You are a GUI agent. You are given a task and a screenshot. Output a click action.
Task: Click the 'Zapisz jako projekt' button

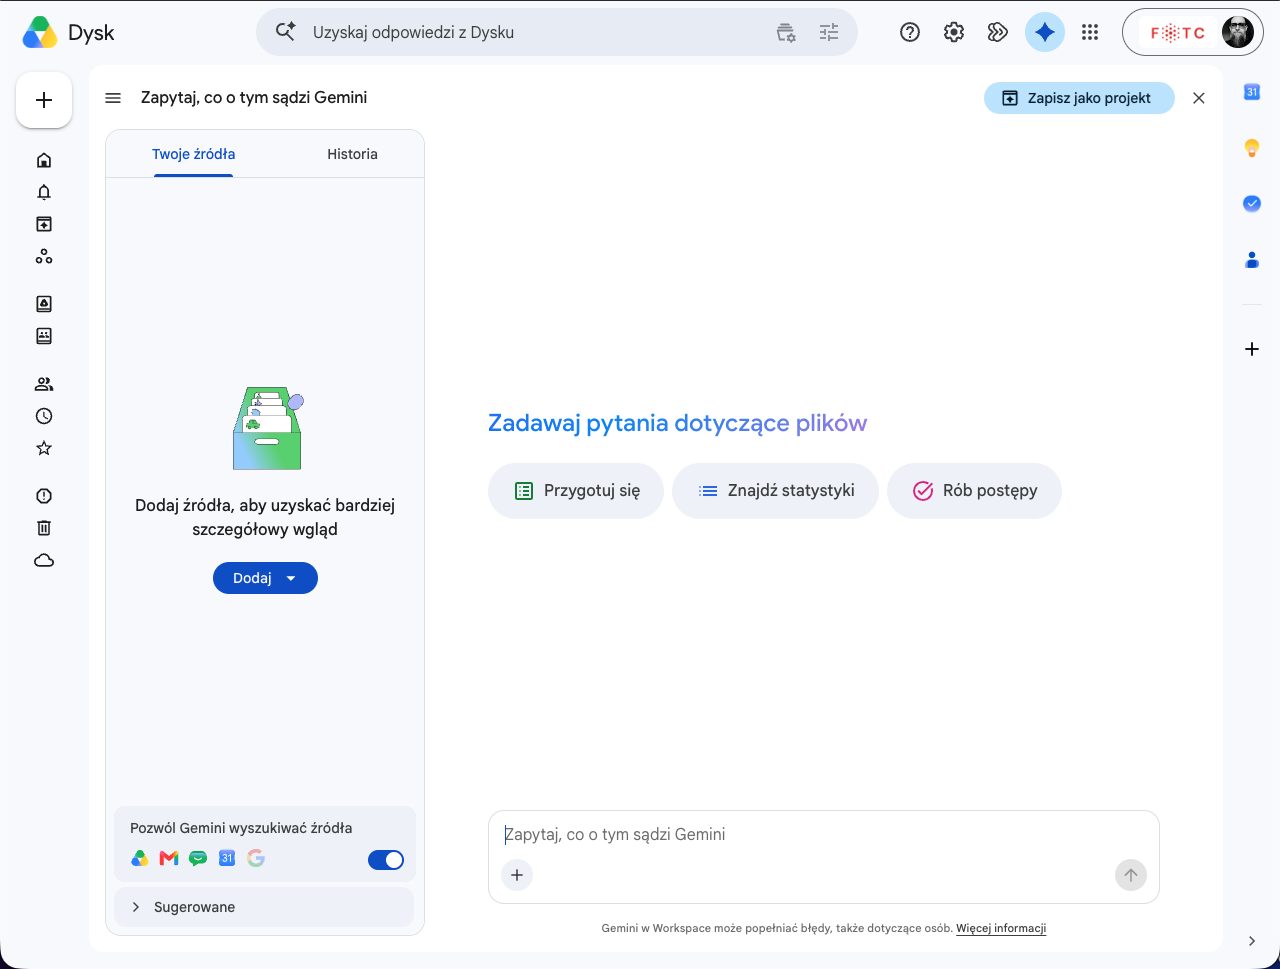[x=1079, y=98]
